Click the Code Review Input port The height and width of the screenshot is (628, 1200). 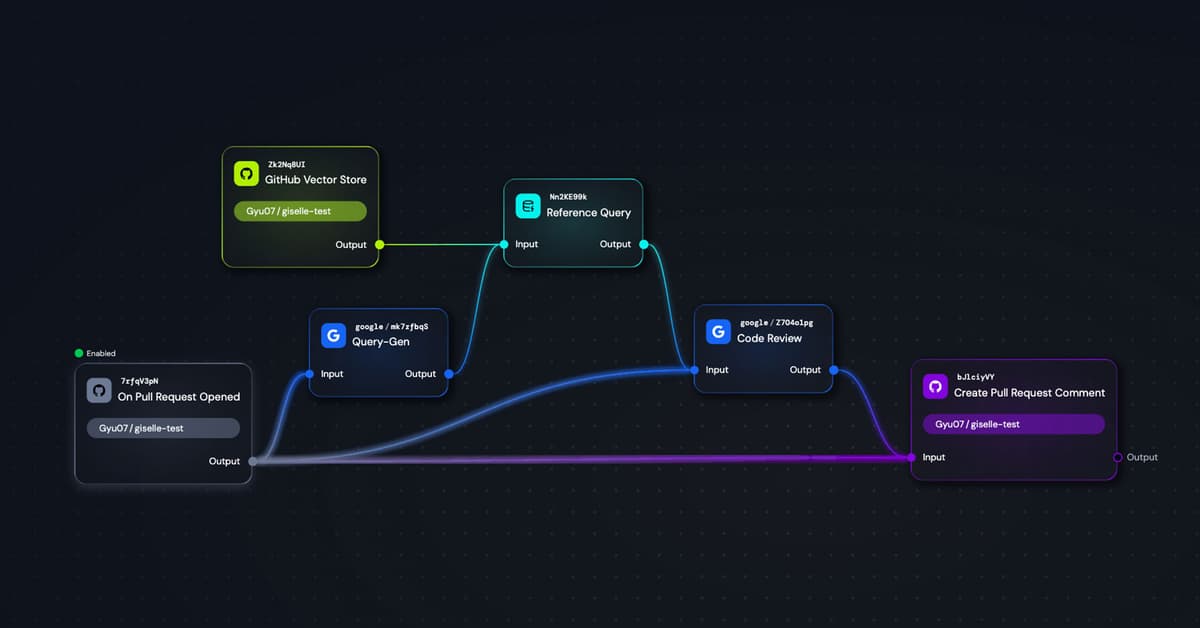[x=695, y=370]
